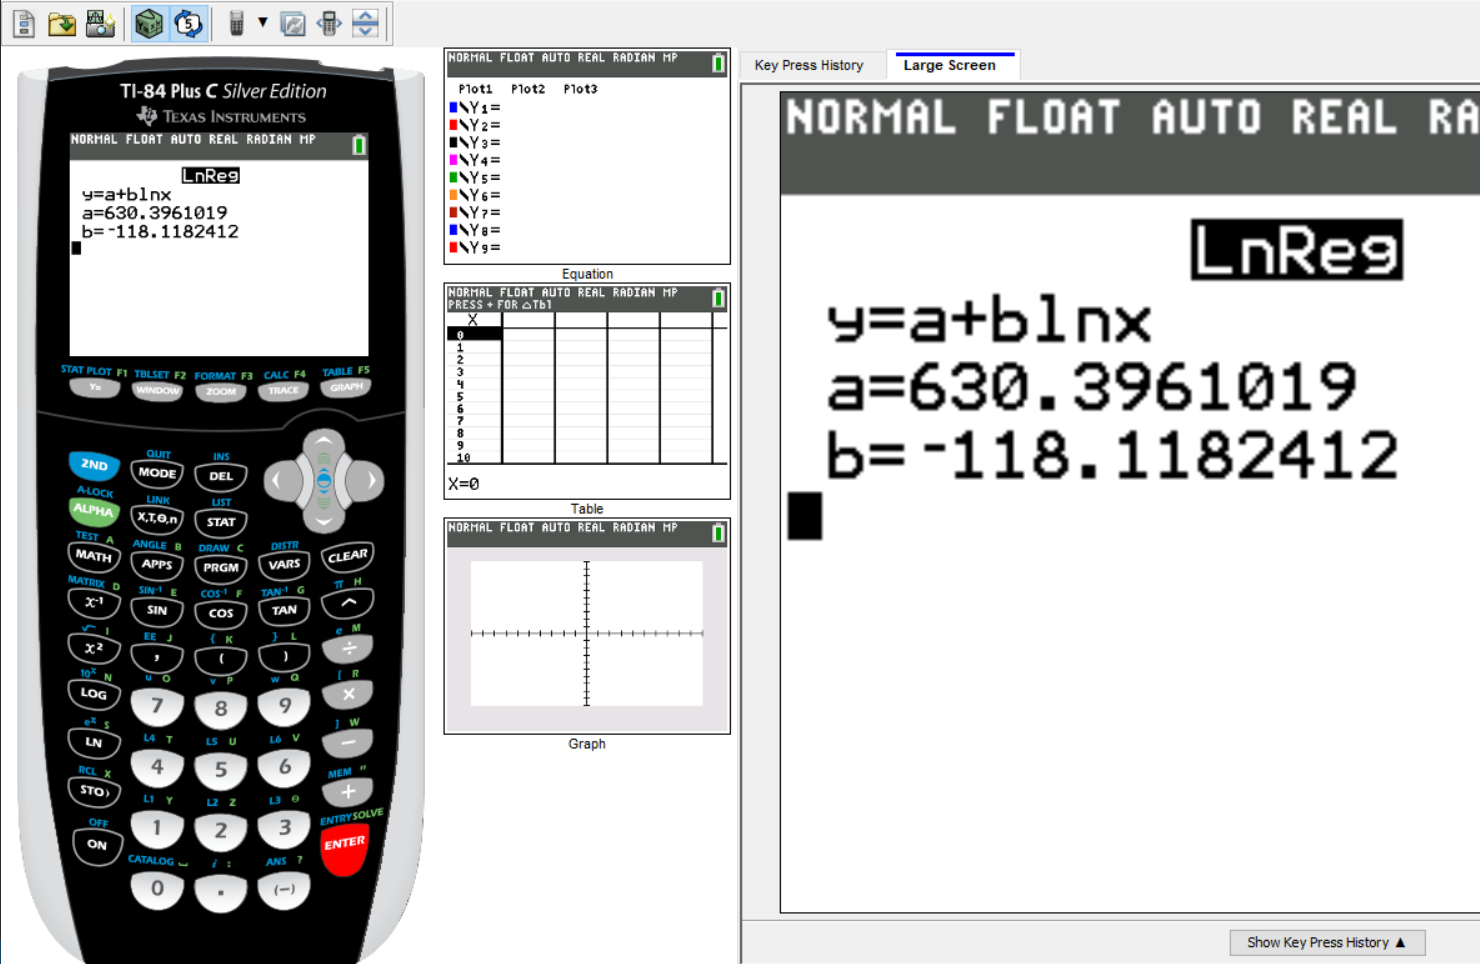
Task: Click the caret power key
Action: (x=348, y=603)
